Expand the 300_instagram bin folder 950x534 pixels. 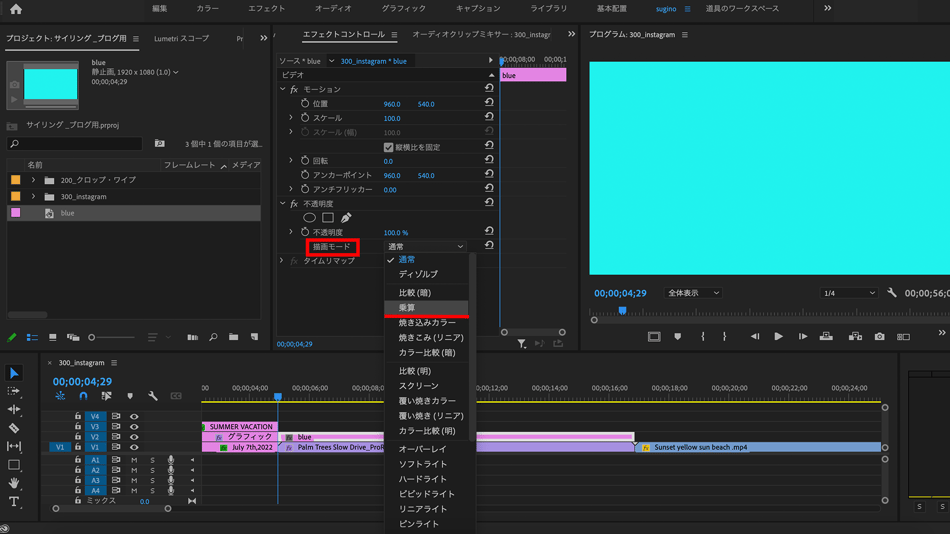coord(33,197)
